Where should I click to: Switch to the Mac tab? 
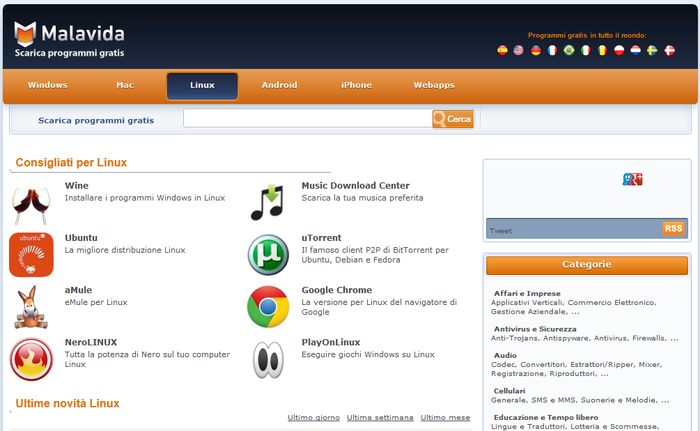125,85
